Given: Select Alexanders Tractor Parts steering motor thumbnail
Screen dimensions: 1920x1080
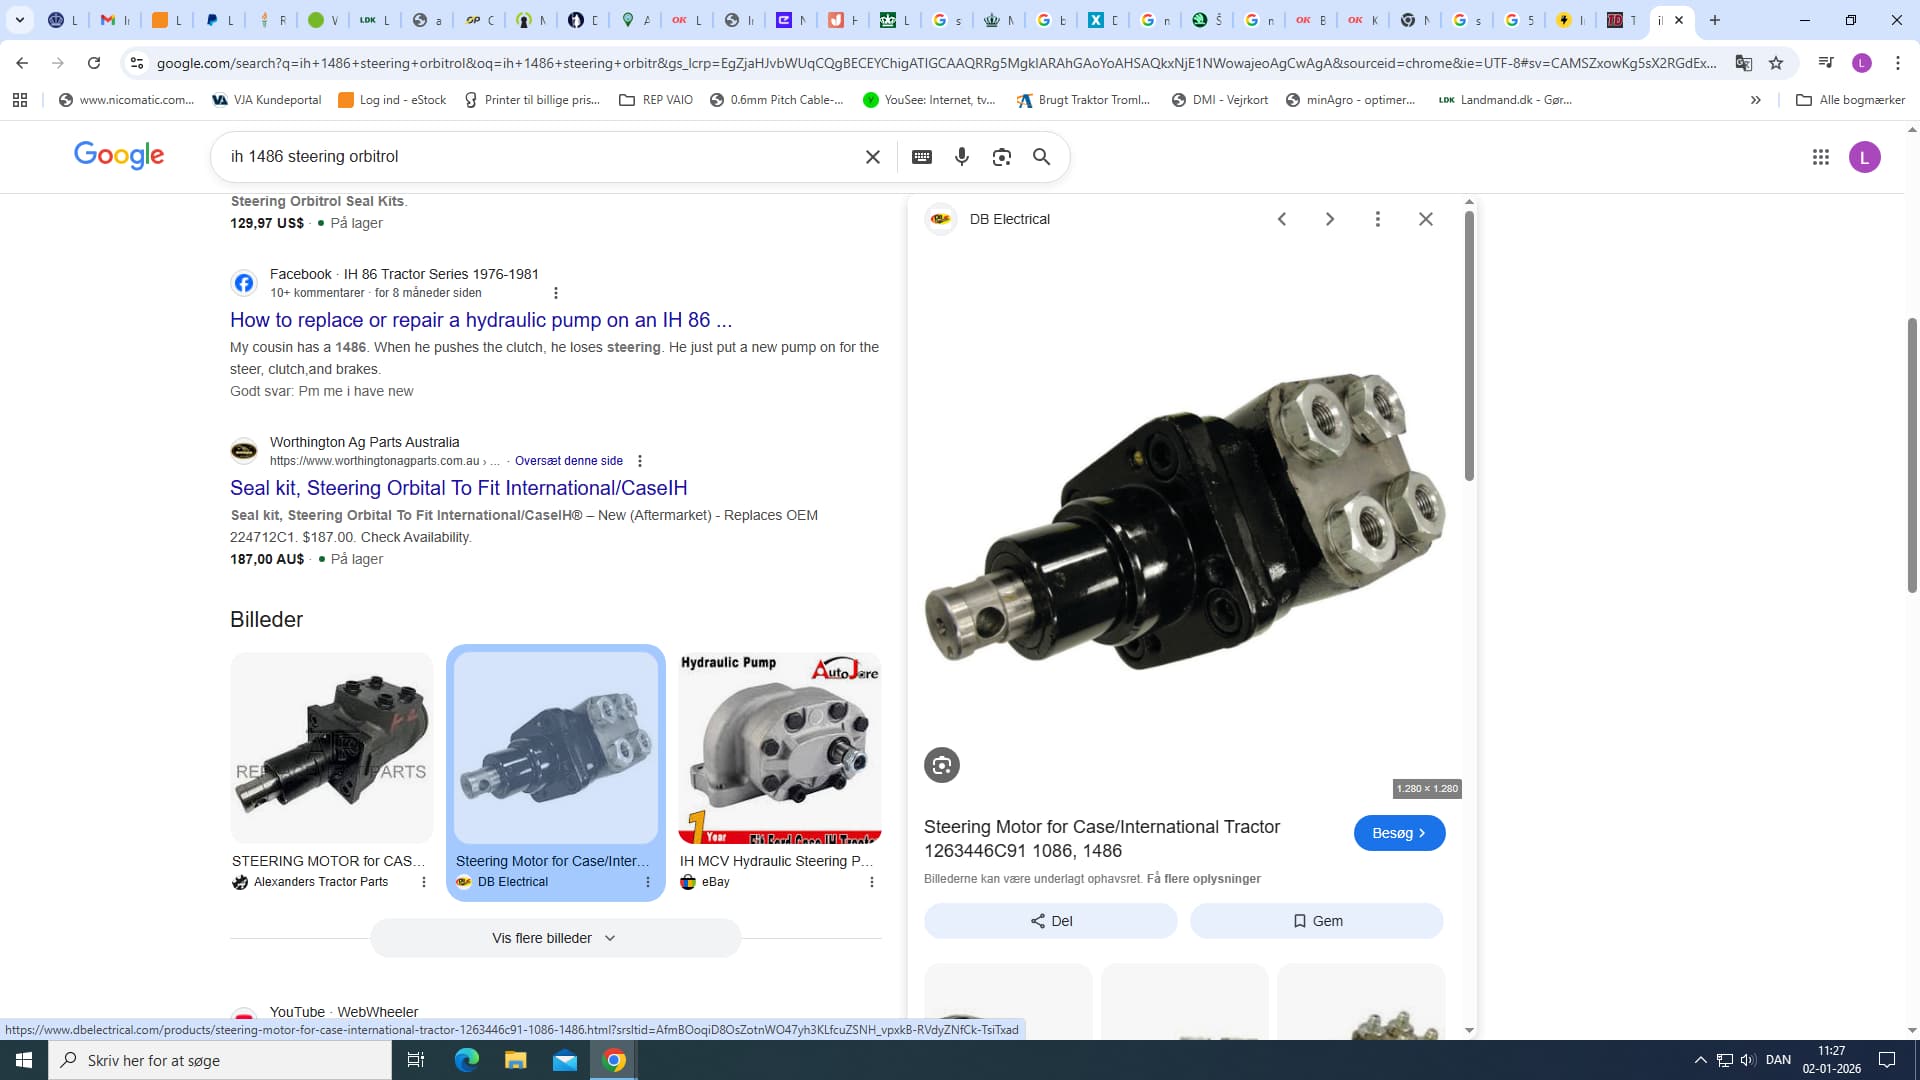Looking at the screenshot, I should pyautogui.click(x=332, y=748).
